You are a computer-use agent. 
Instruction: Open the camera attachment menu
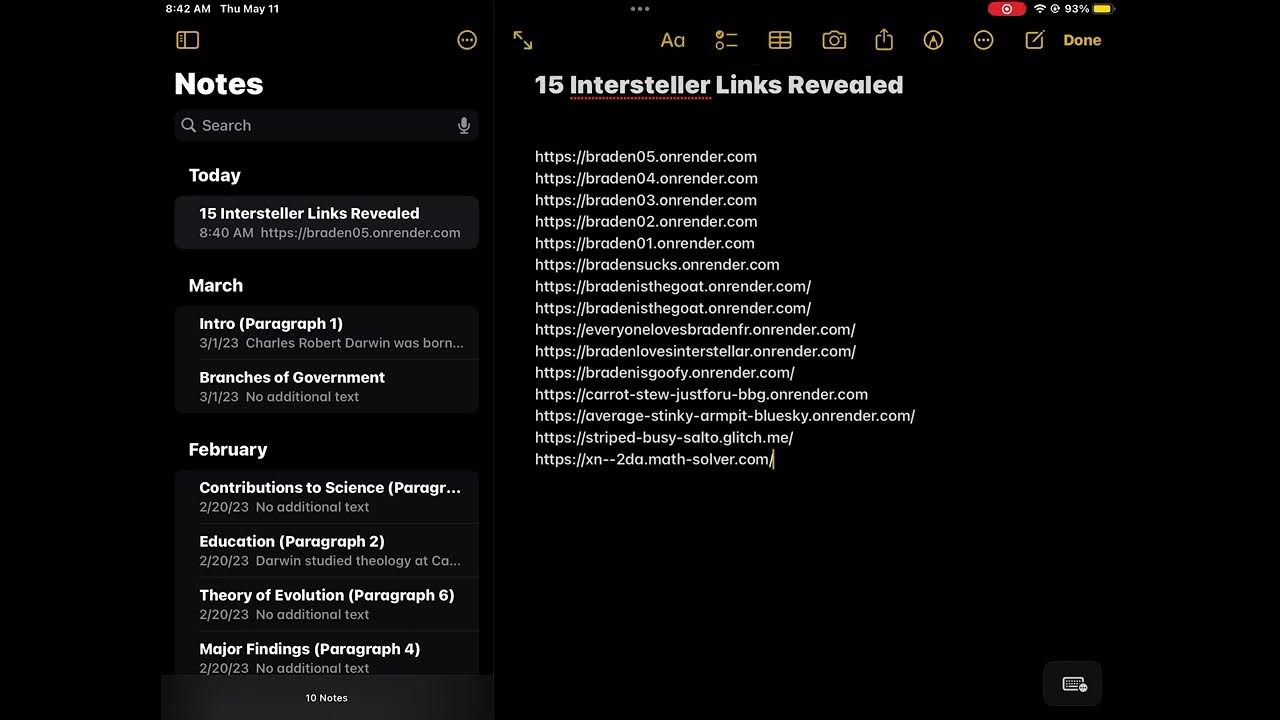click(834, 40)
